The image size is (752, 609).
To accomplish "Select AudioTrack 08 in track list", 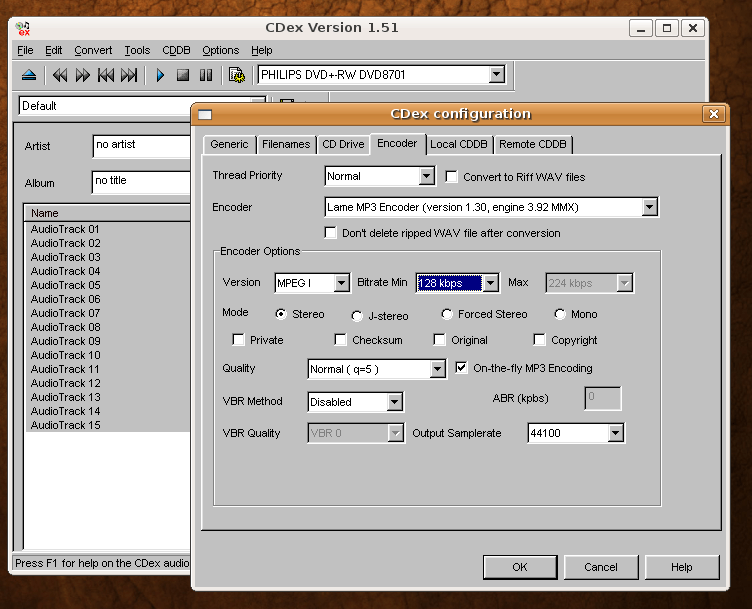I will coord(66,327).
